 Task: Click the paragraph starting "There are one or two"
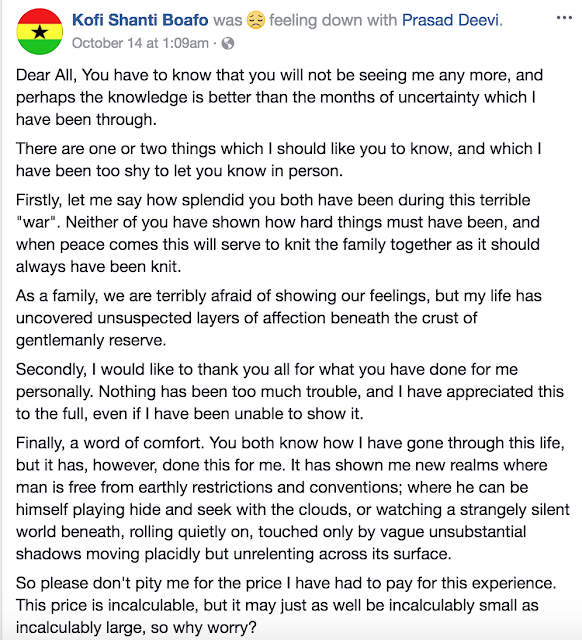coord(279,160)
